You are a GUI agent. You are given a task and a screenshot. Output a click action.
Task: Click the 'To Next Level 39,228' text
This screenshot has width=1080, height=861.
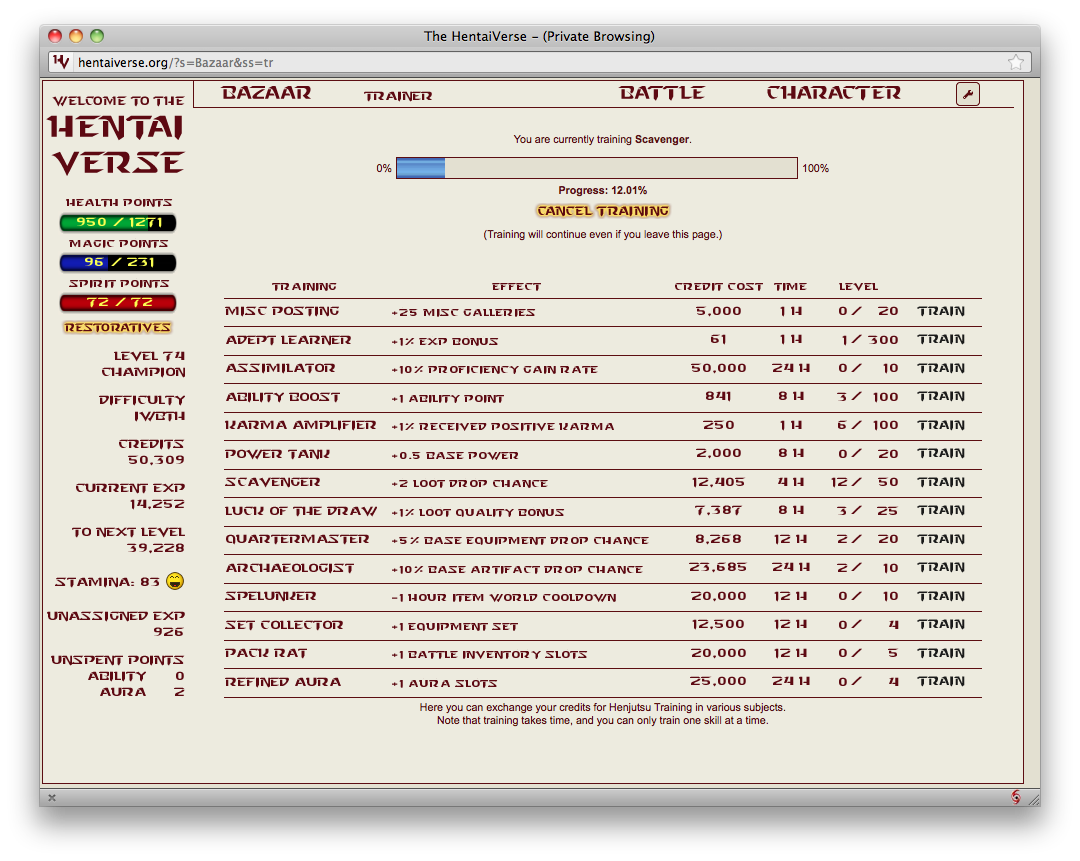pyautogui.click(x=128, y=540)
